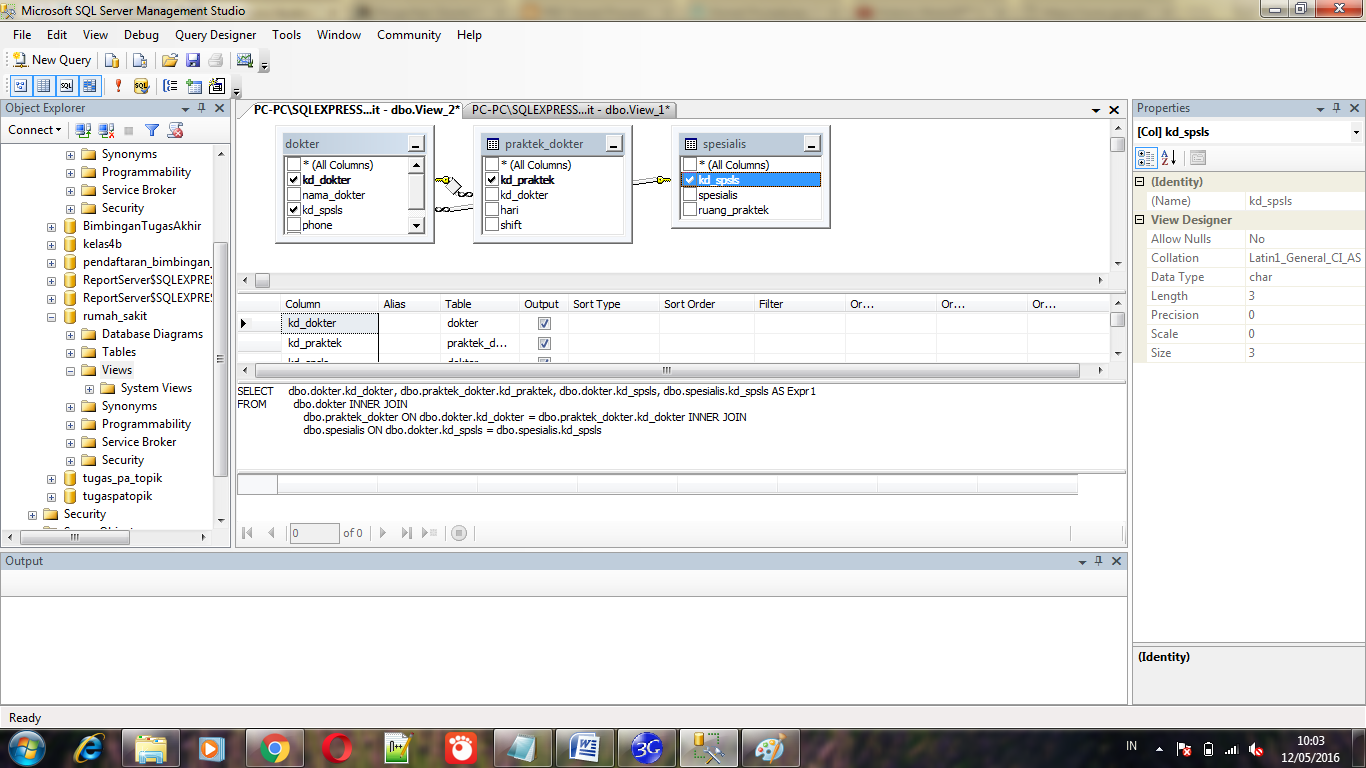Click the Database Engine Query icon
Image resolution: width=1366 pixels, height=768 pixels.
click(113, 60)
